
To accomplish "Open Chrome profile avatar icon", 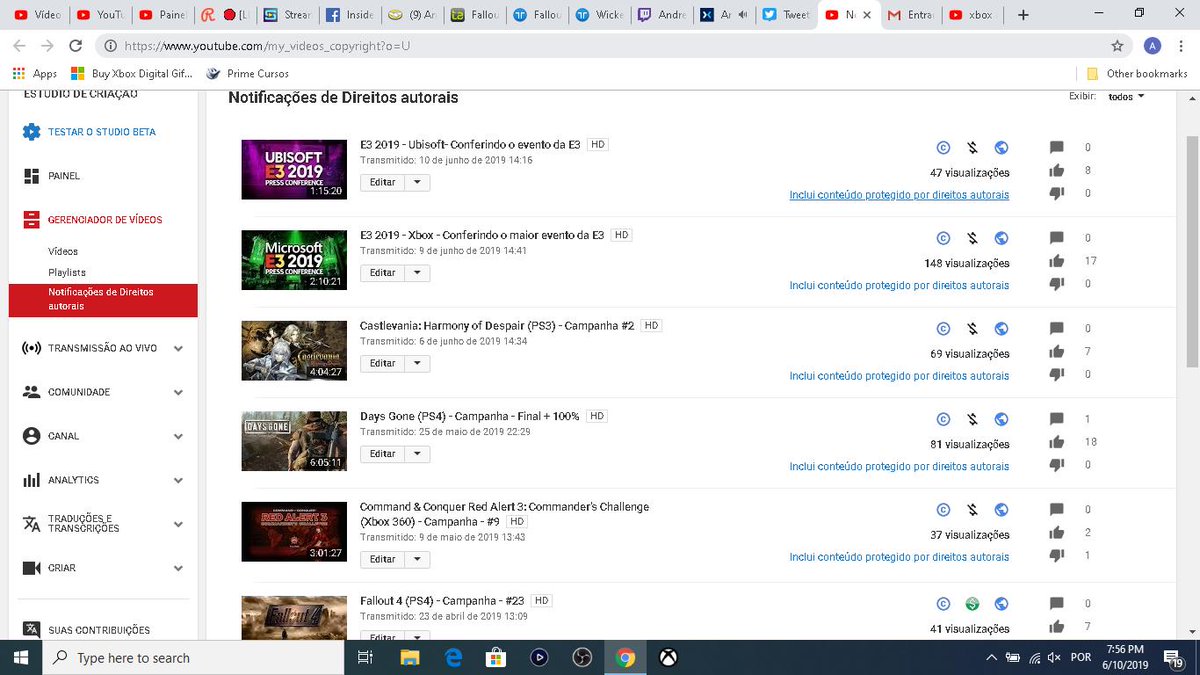I will click(1153, 46).
